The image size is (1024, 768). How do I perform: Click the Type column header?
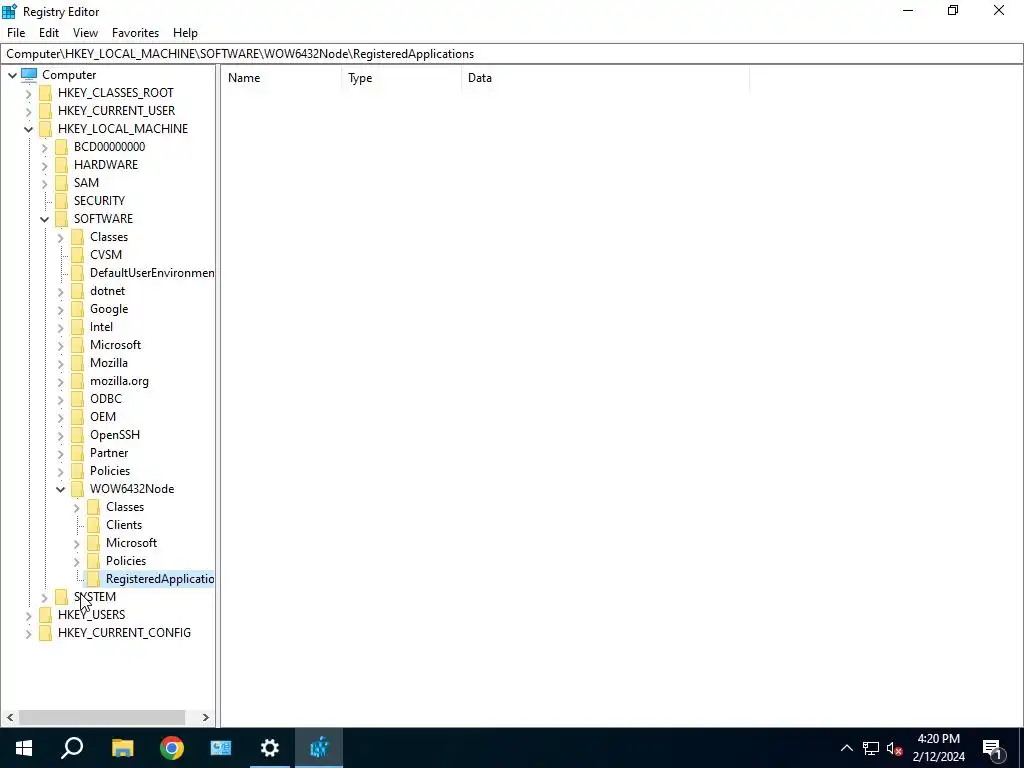[x=402, y=78]
